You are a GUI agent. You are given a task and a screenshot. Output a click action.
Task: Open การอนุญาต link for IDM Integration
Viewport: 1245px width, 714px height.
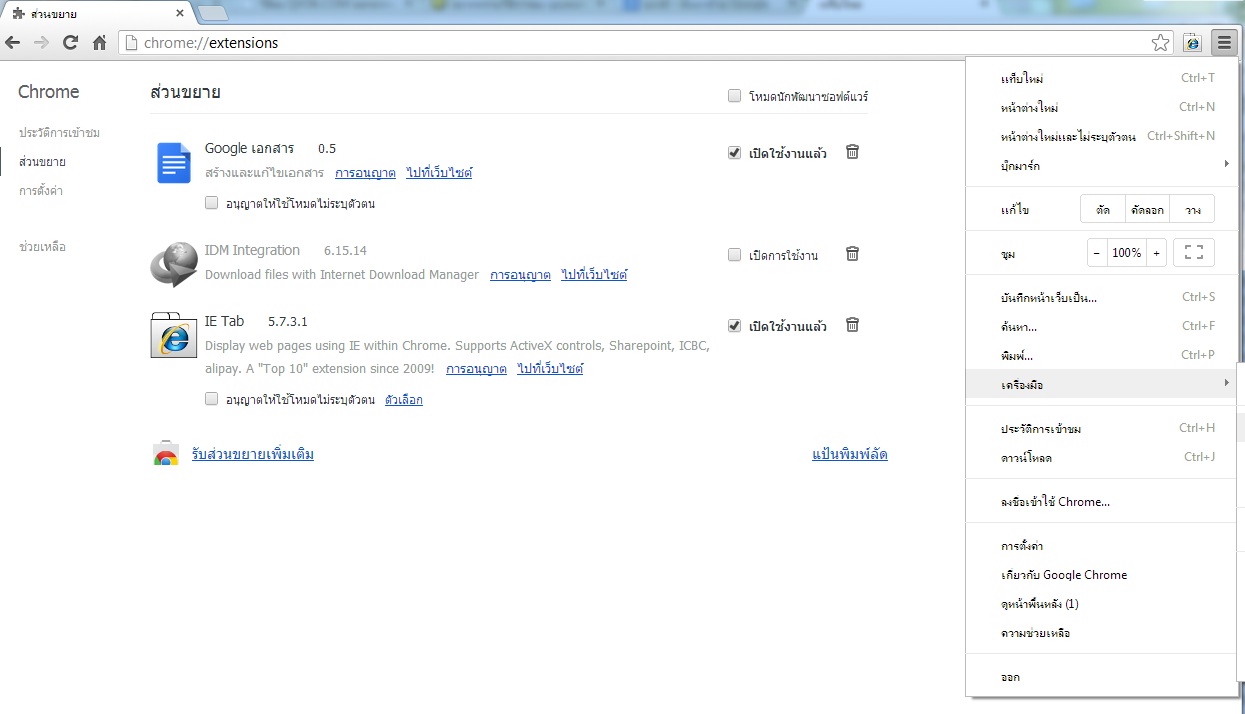(x=520, y=275)
